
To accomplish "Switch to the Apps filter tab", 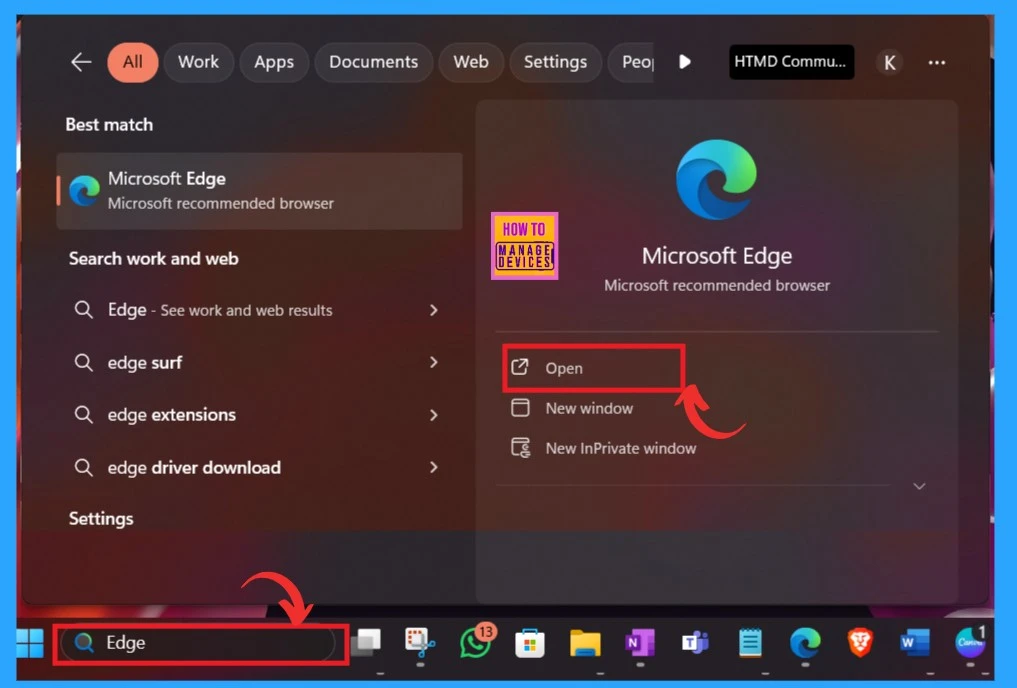I will tap(274, 62).
